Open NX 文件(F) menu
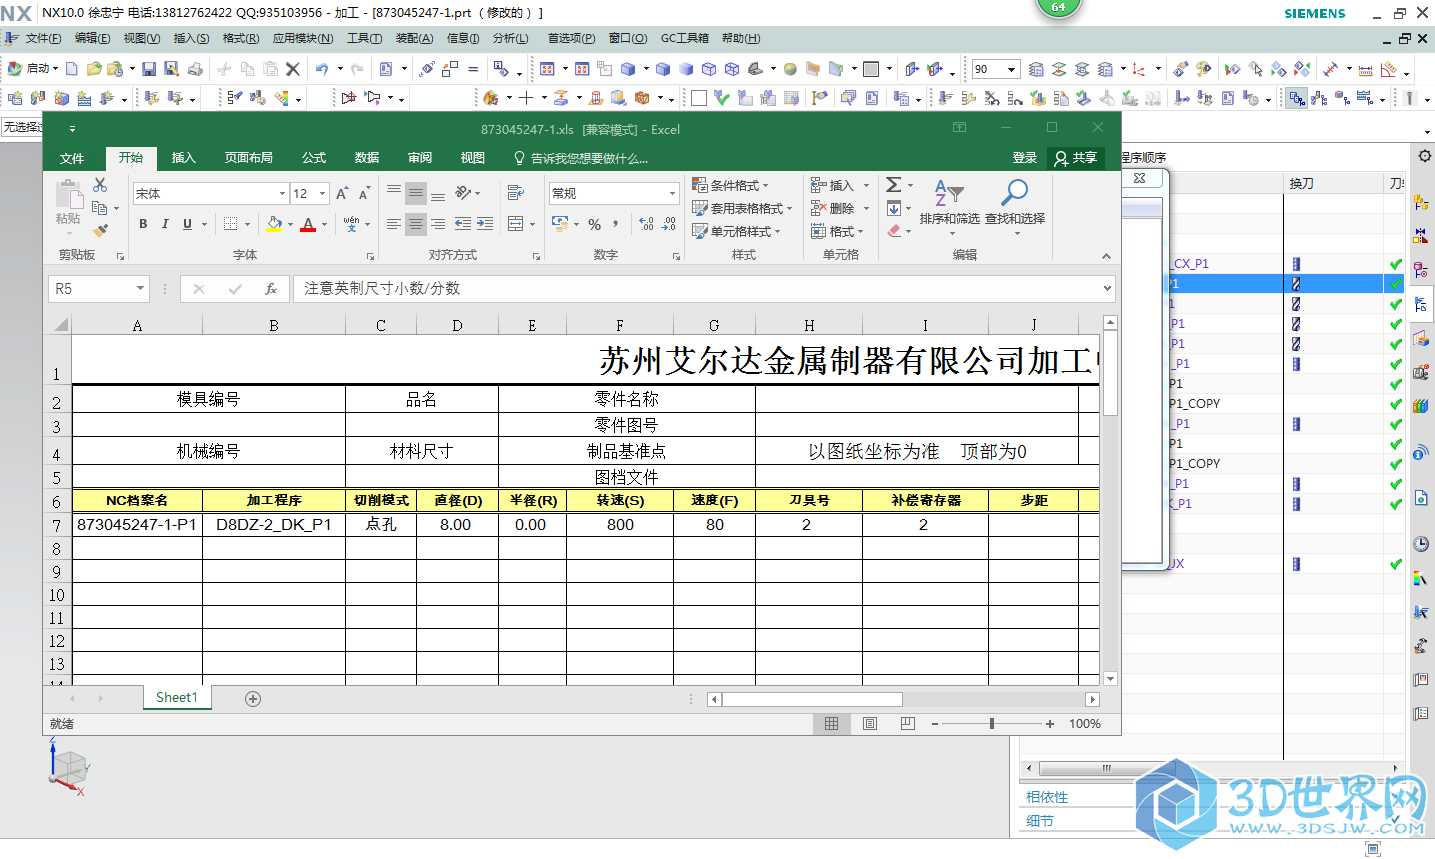This screenshot has height=859, width=1435. coord(43,38)
